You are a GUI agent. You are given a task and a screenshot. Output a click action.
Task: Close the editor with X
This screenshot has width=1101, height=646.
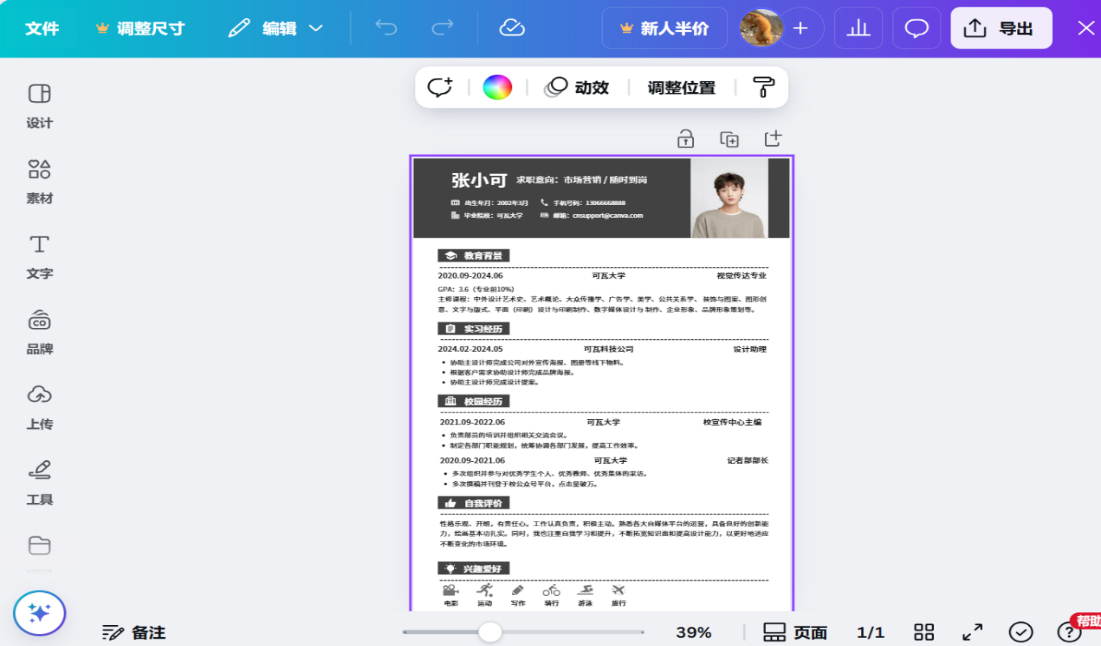coord(1086,29)
